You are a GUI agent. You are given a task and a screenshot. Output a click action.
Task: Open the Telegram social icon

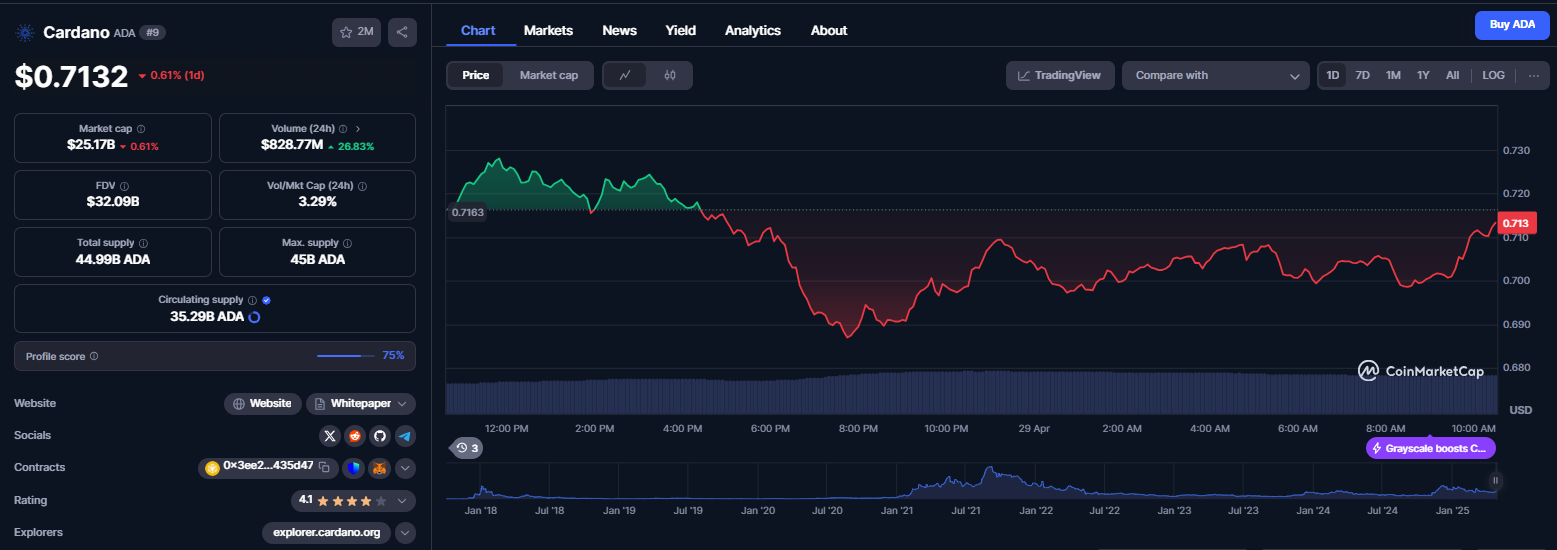(x=405, y=436)
